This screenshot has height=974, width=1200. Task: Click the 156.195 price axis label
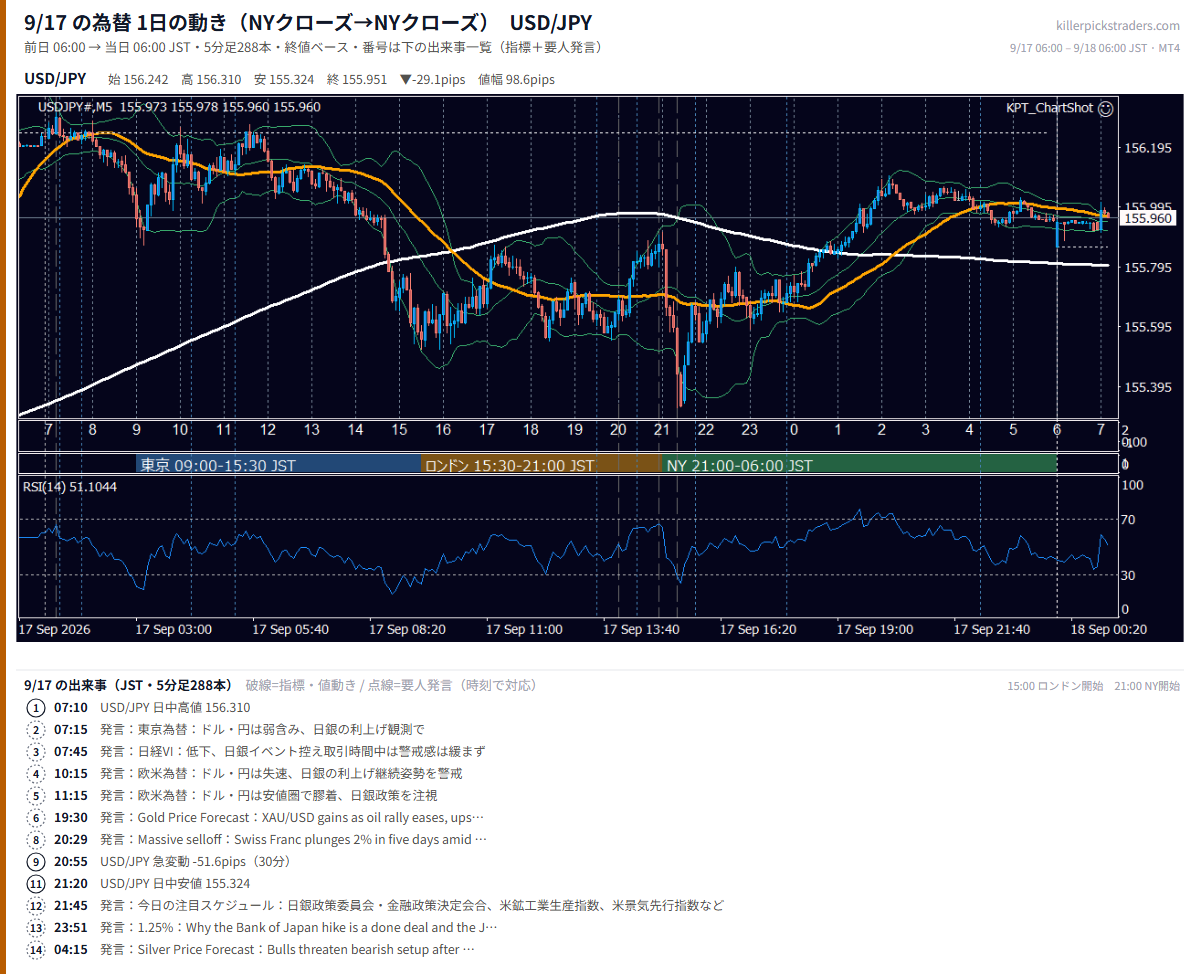1148,148
